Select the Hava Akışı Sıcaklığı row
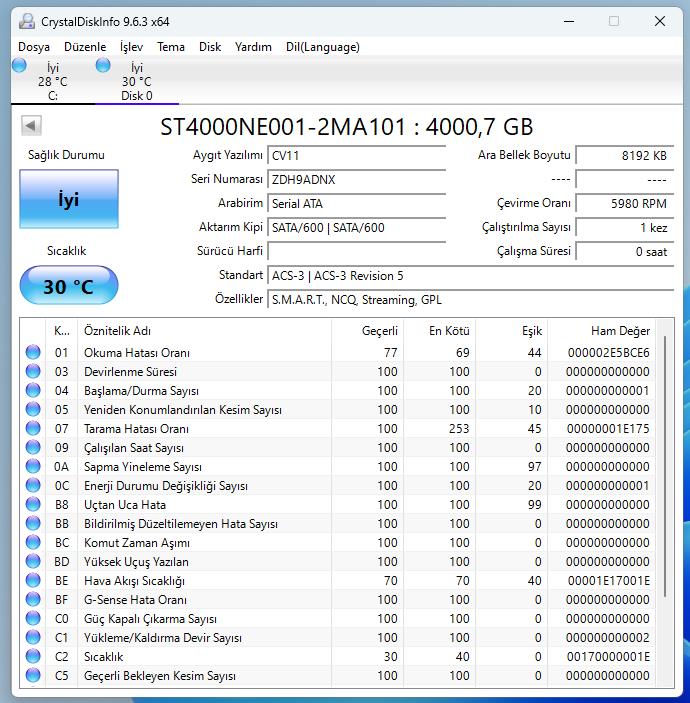This screenshot has height=703, width=690. tap(338, 581)
